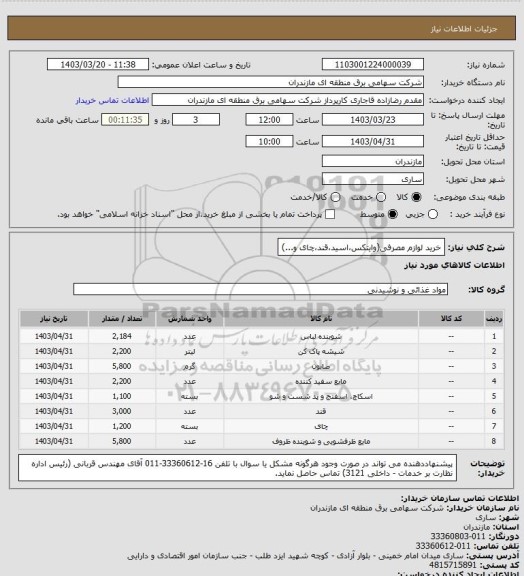Click the price validity date 1403/04/31 field
Viewport: 524px width, 576px height.
click(373, 142)
